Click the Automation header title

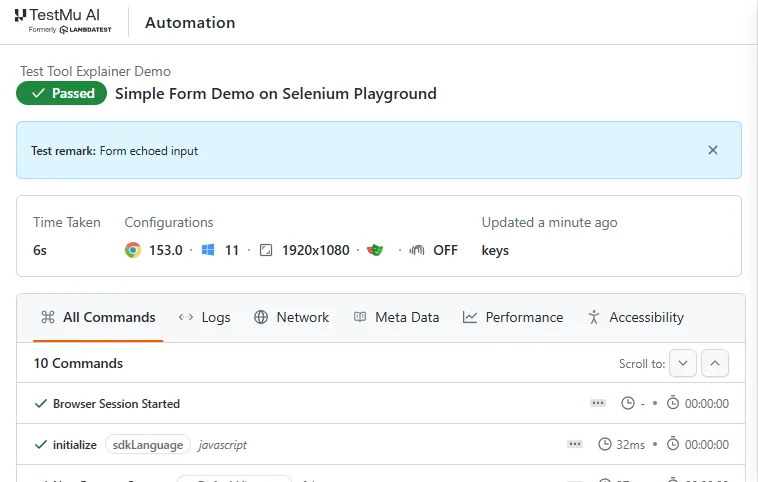pos(190,23)
